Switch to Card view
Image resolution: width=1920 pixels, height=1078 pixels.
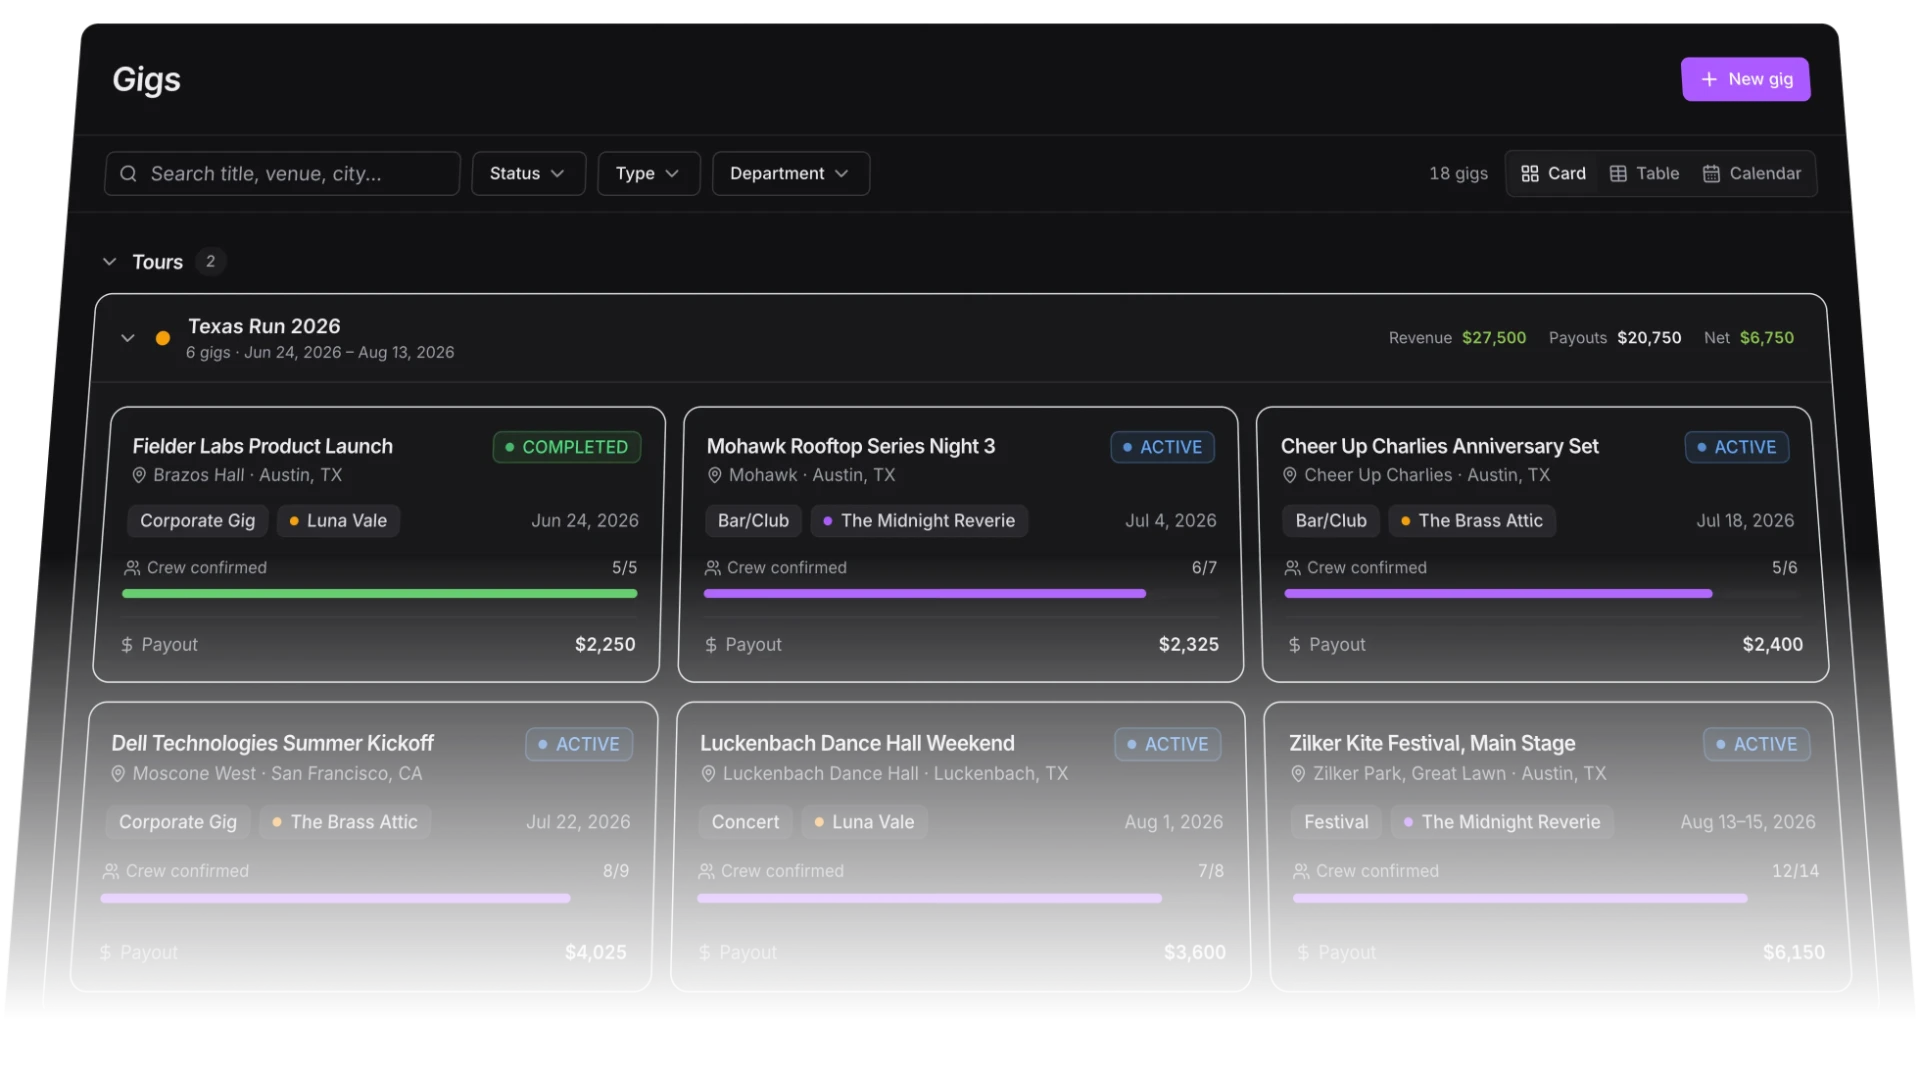coord(1553,173)
